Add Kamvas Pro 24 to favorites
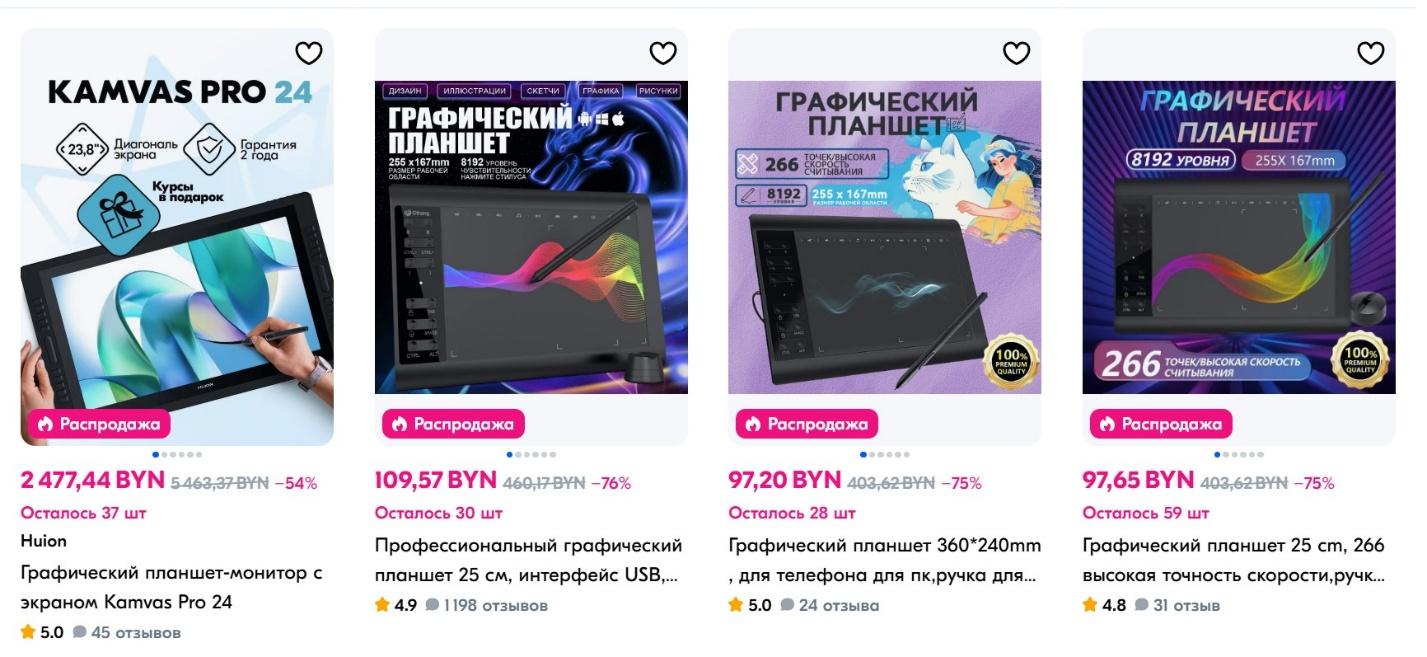The height and width of the screenshot is (657, 1427). [309, 53]
